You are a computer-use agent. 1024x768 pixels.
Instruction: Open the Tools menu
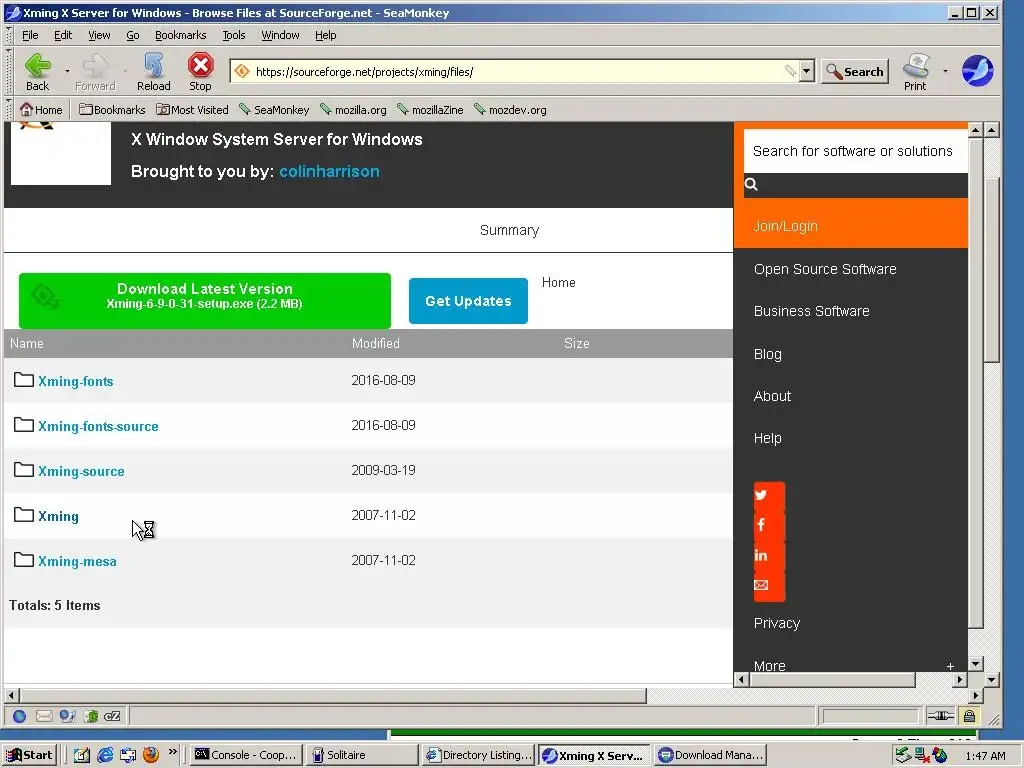234,35
